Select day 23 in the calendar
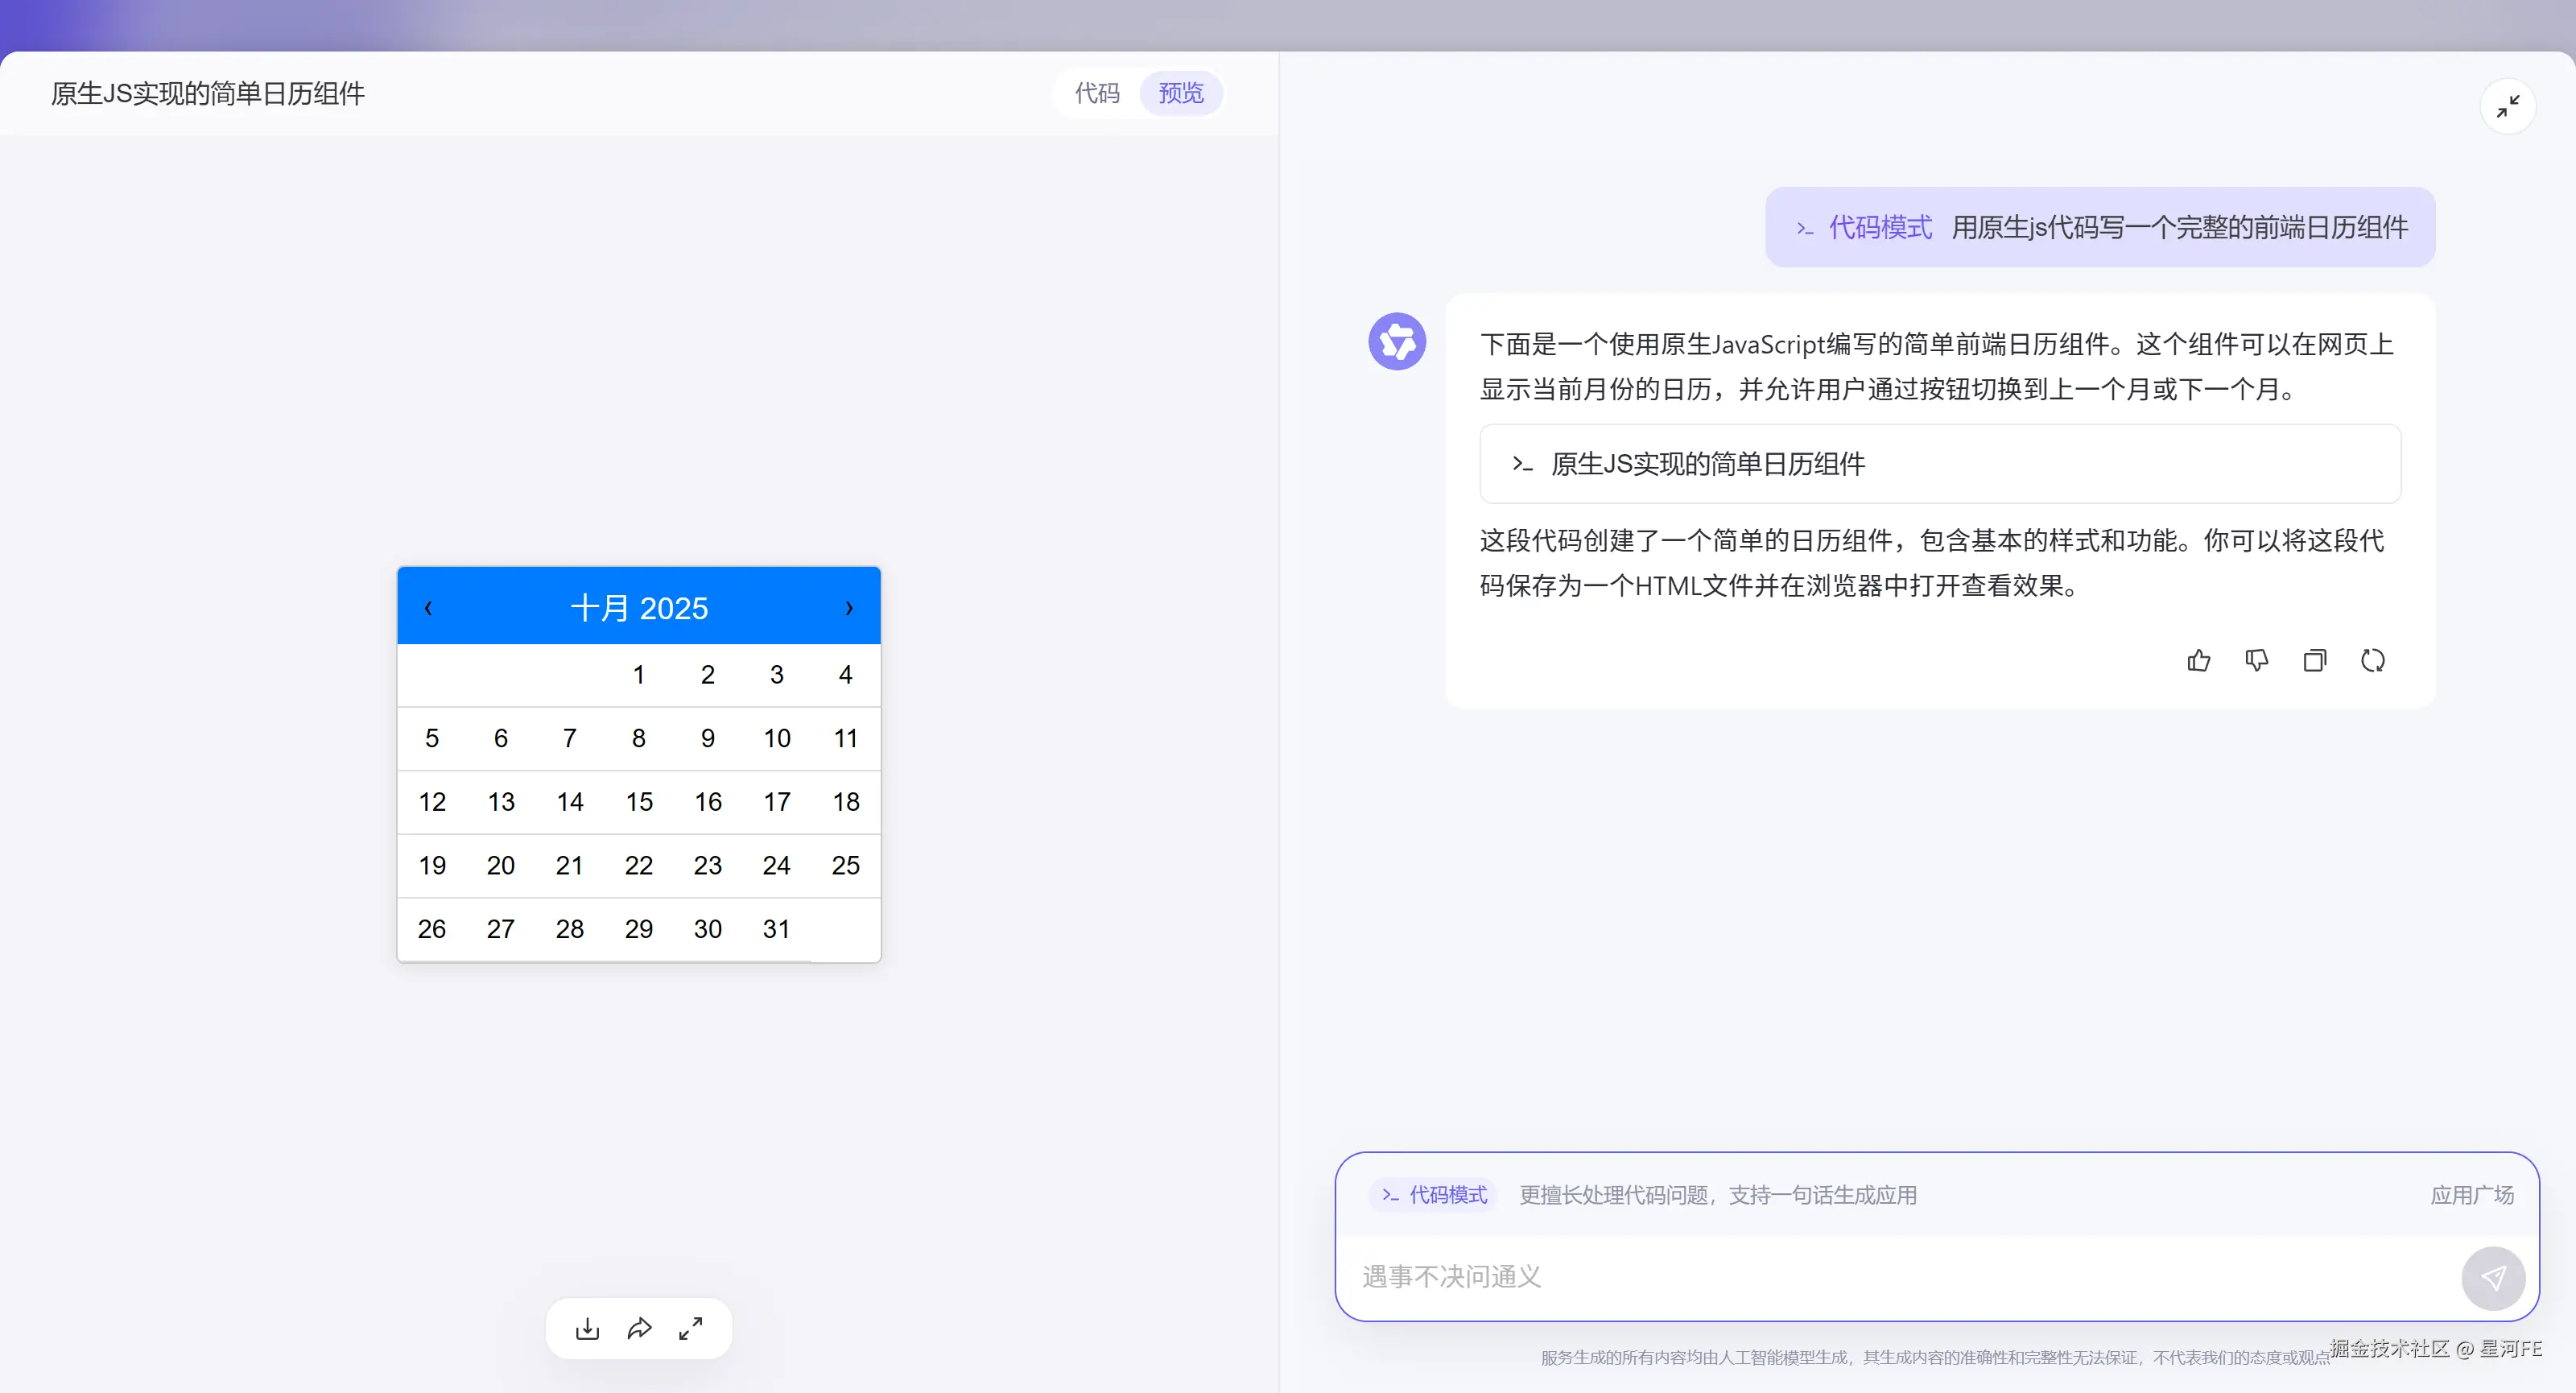Screen dimensions: 2576x1393 pyautogui.click(x=708, y=866)
